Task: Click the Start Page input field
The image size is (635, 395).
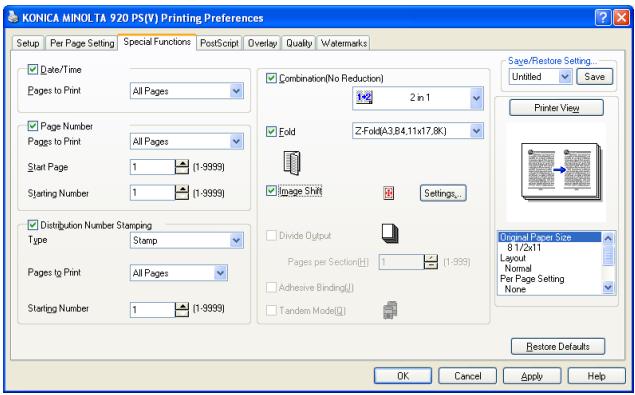Action: tap(153, 167)
